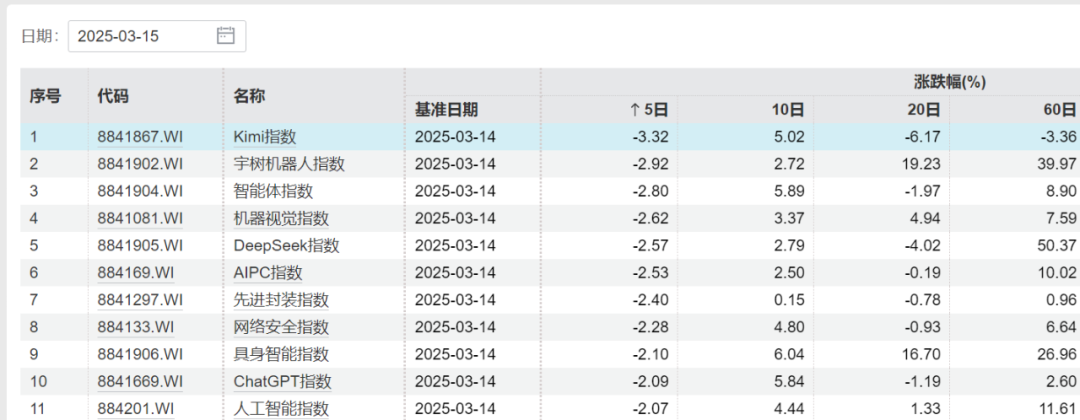Select the 10日 value 5.89

(x=790, y=191)
